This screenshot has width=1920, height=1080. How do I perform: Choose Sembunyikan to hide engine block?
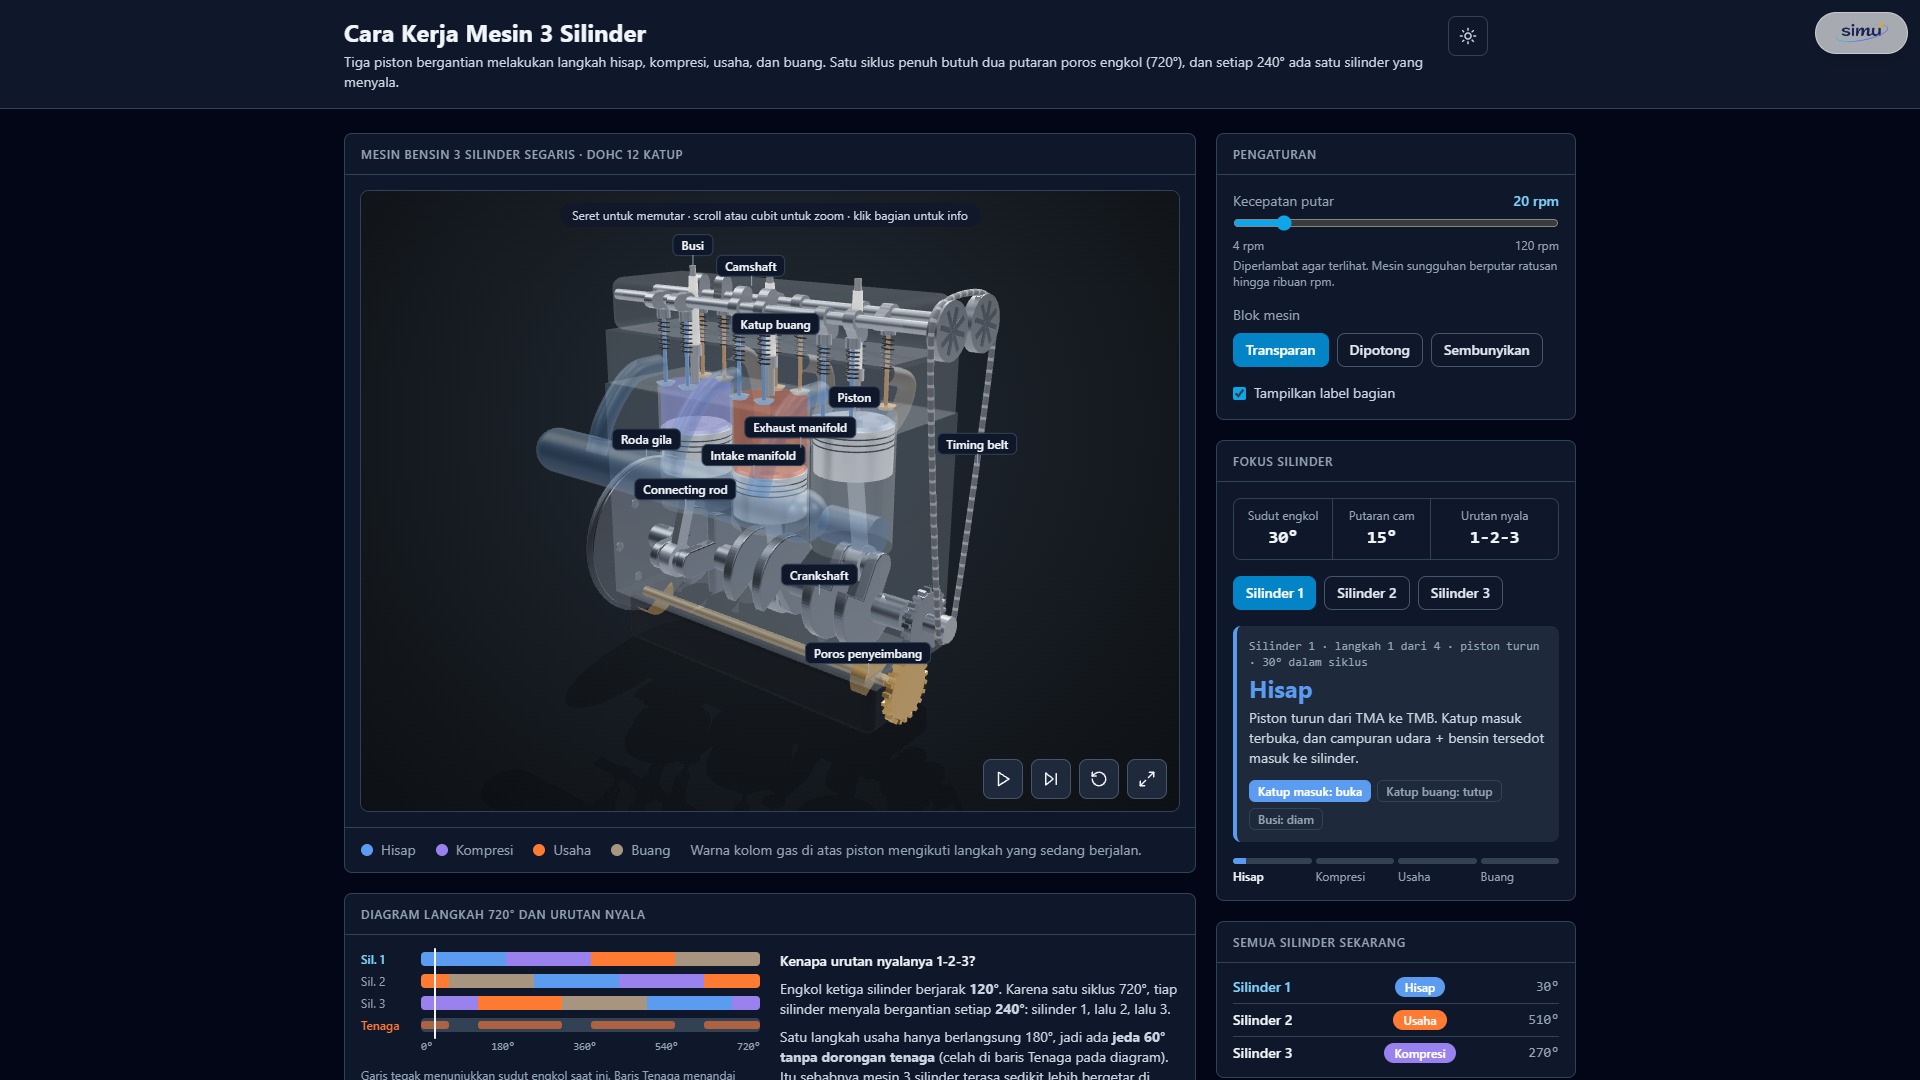(1486, 350)
